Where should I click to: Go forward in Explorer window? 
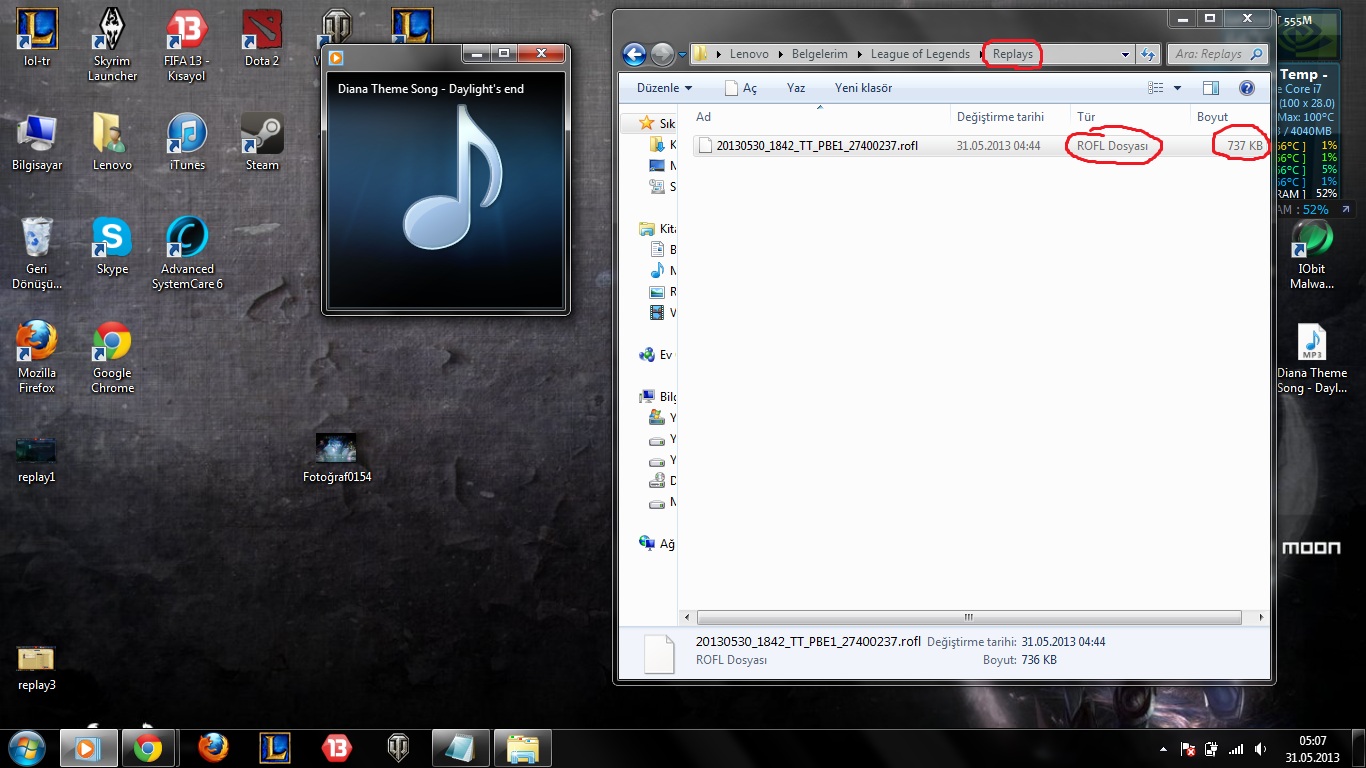661,54
